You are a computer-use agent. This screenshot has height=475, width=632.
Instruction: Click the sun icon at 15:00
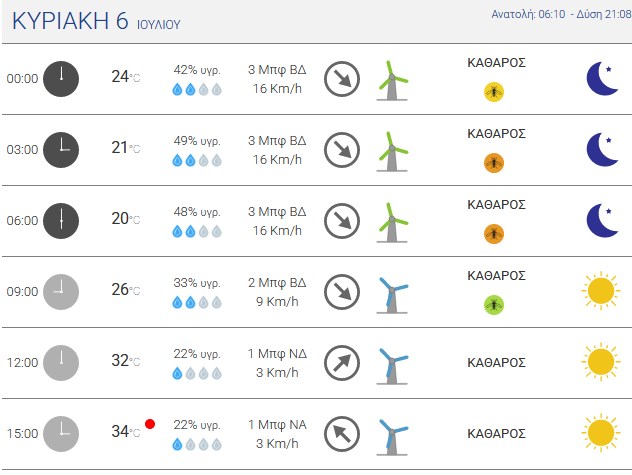pos(601,433)
